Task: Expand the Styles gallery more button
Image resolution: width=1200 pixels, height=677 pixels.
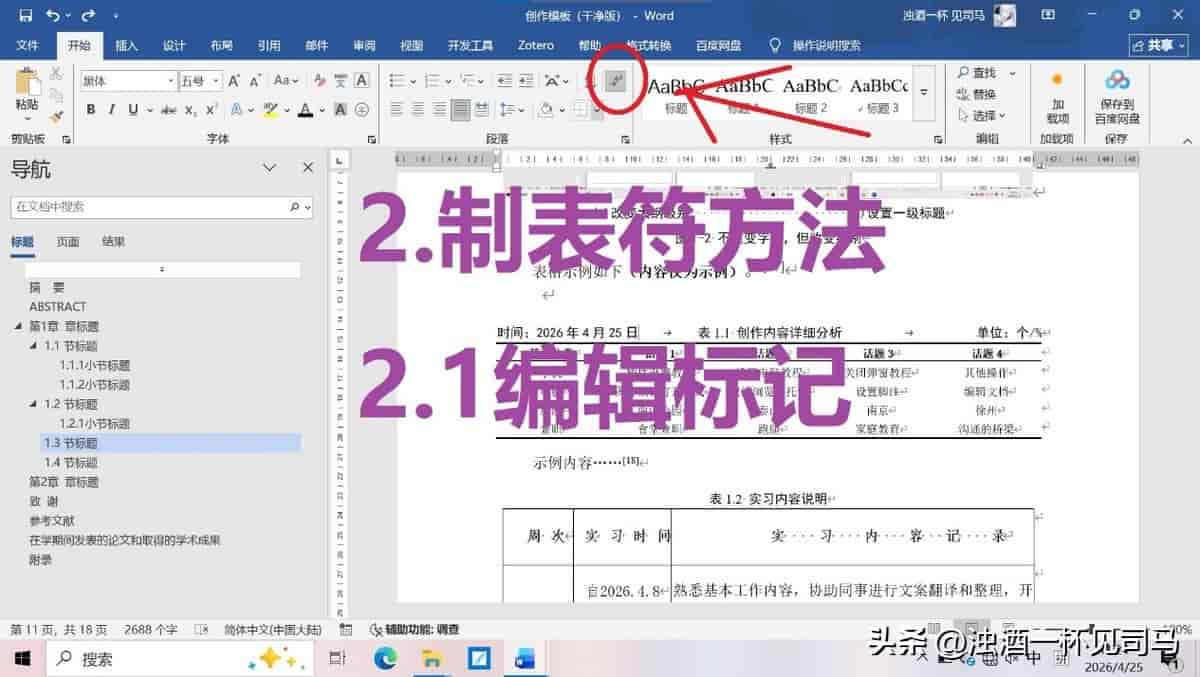Action: pyautogui.click(x=924, y=95)
